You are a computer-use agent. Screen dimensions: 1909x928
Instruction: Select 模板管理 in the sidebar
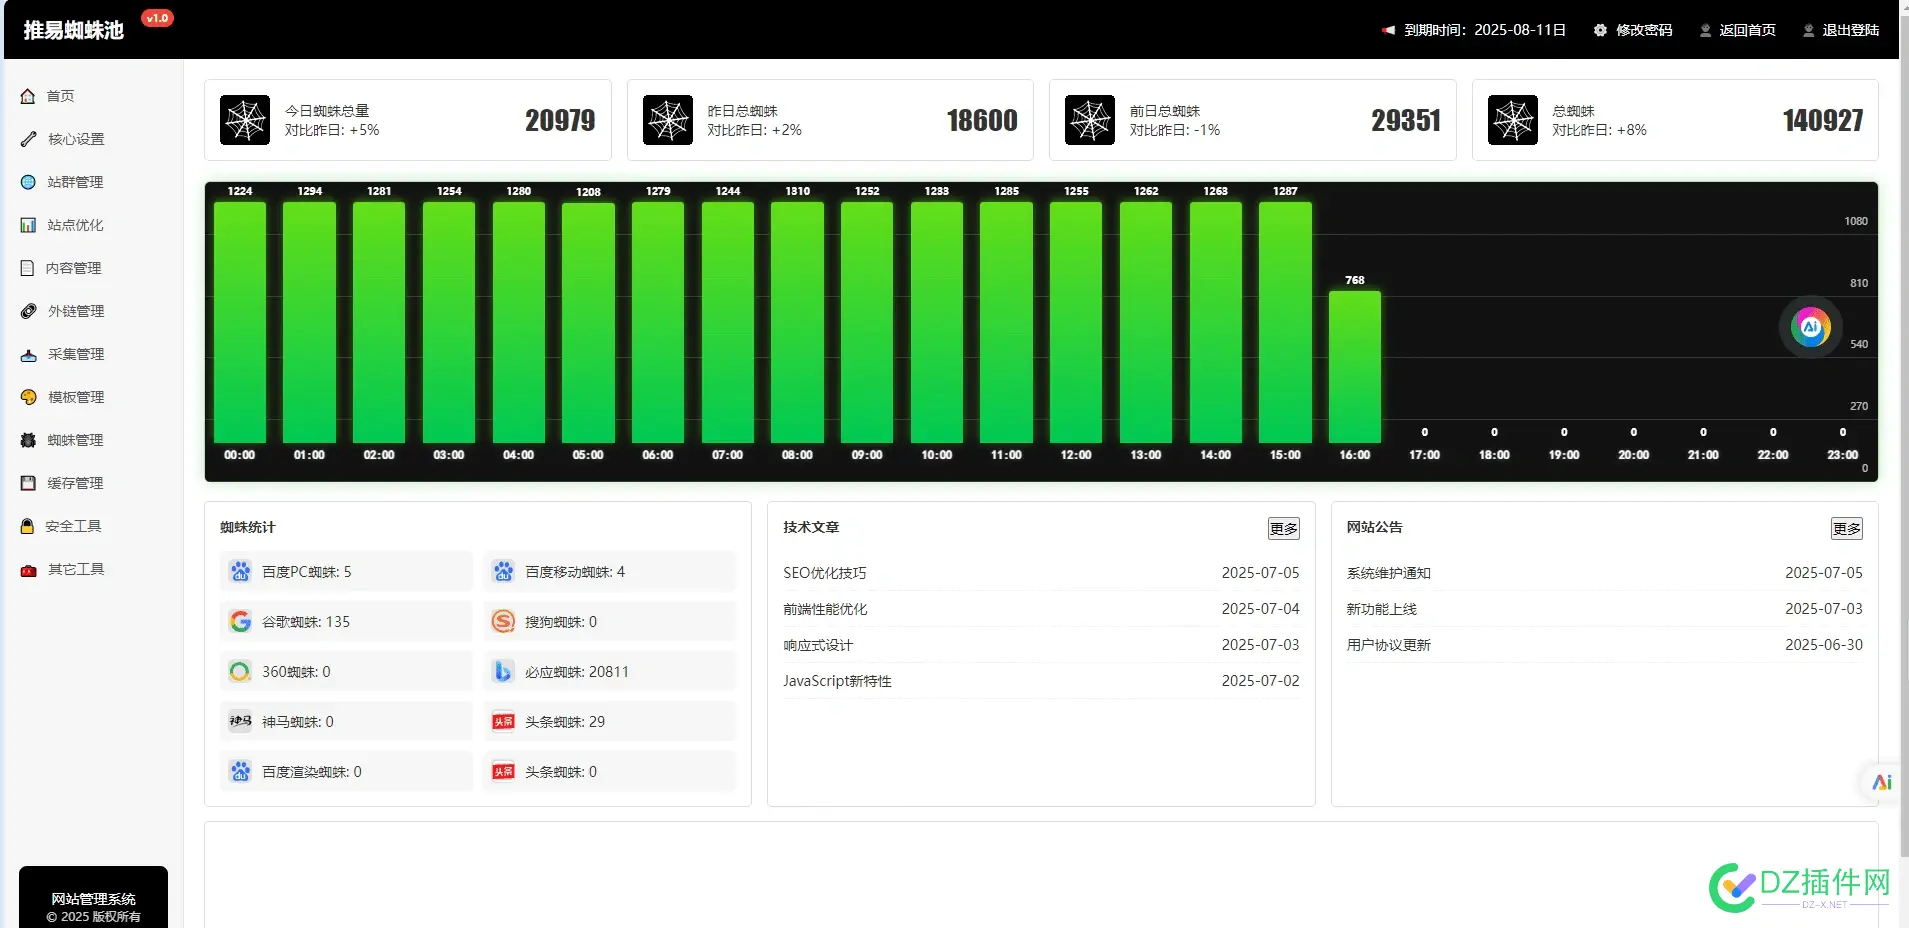76,397
